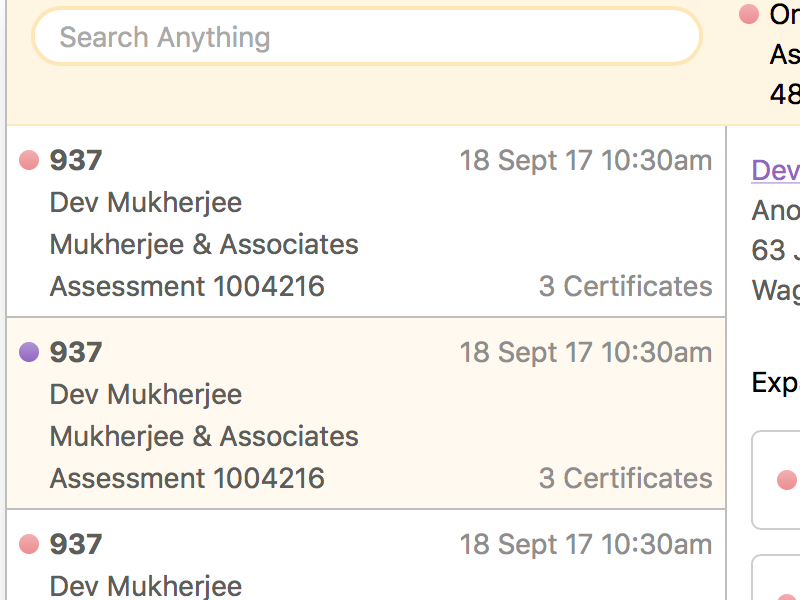Open 3 Certificates on the highlighted entry
Screen dimensions: 800x600
(625, 479)
